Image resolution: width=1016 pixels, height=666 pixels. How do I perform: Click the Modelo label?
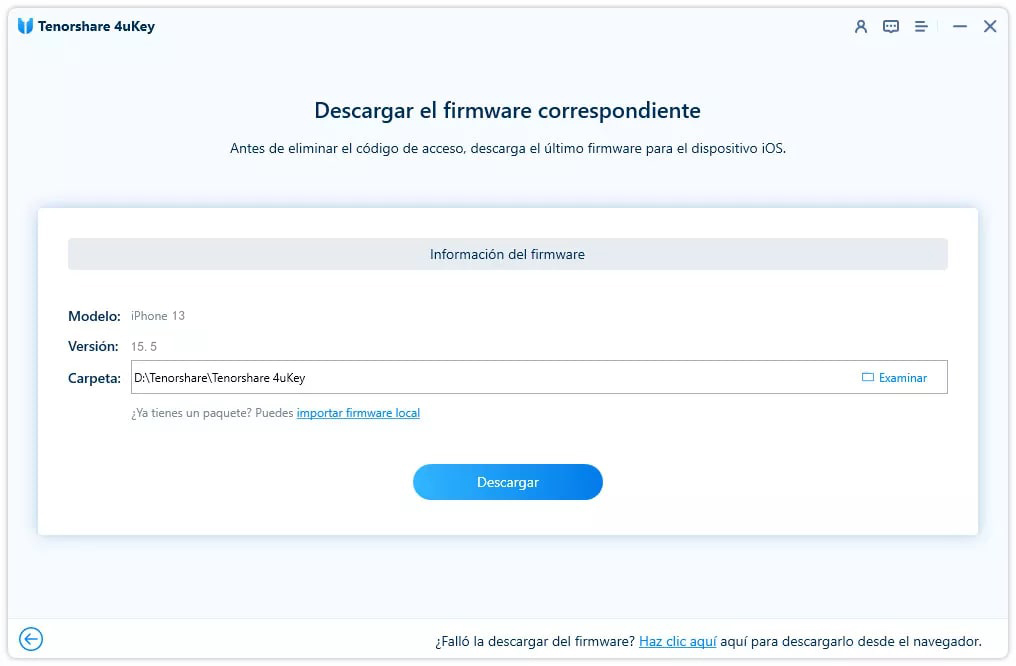93,315
